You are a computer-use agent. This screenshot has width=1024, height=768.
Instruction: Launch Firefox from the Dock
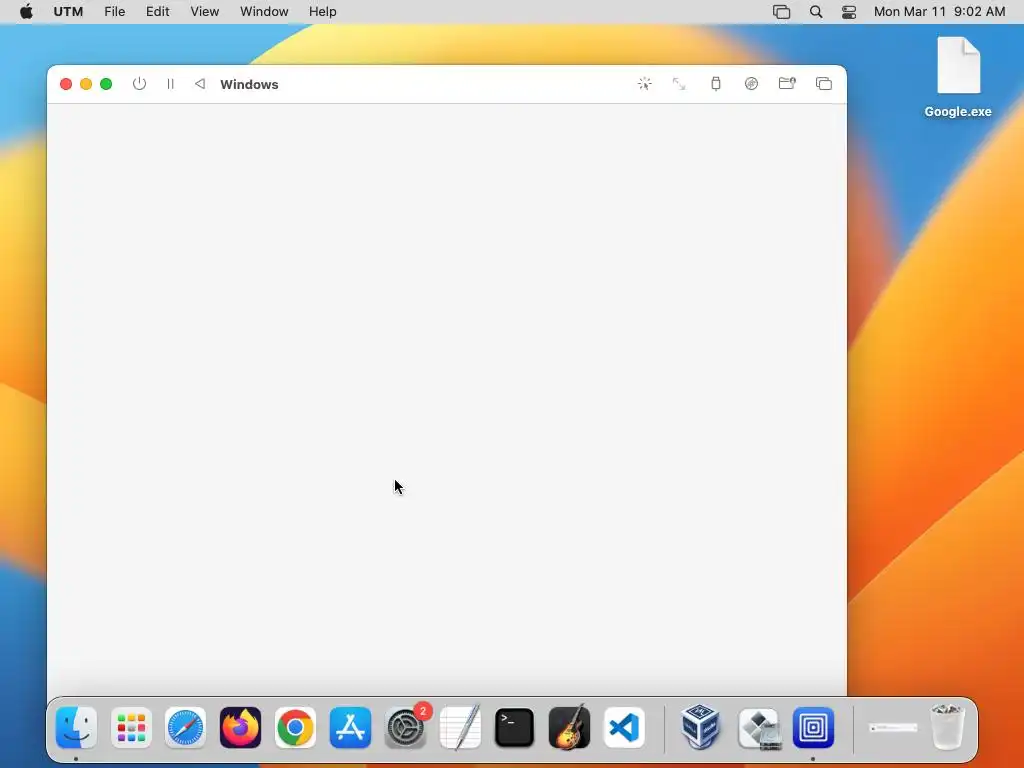(x=240, y=727)
